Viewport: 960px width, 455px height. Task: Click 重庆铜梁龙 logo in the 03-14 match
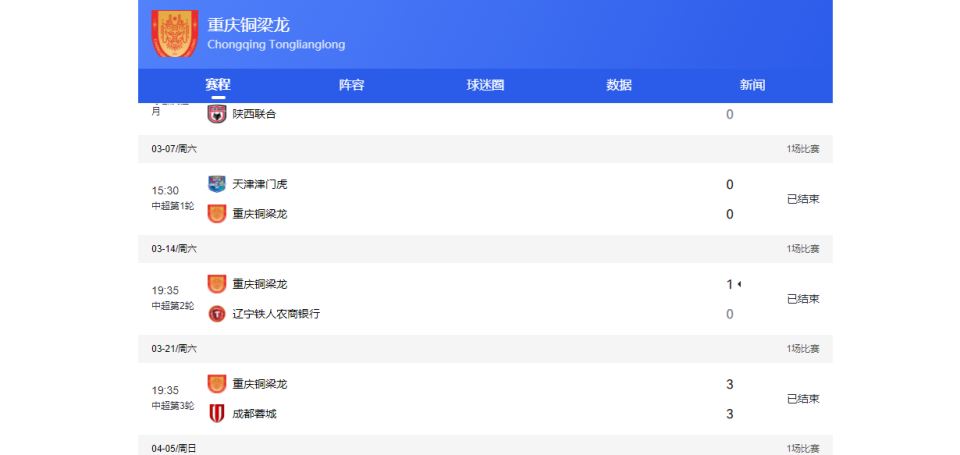(217, 284)
